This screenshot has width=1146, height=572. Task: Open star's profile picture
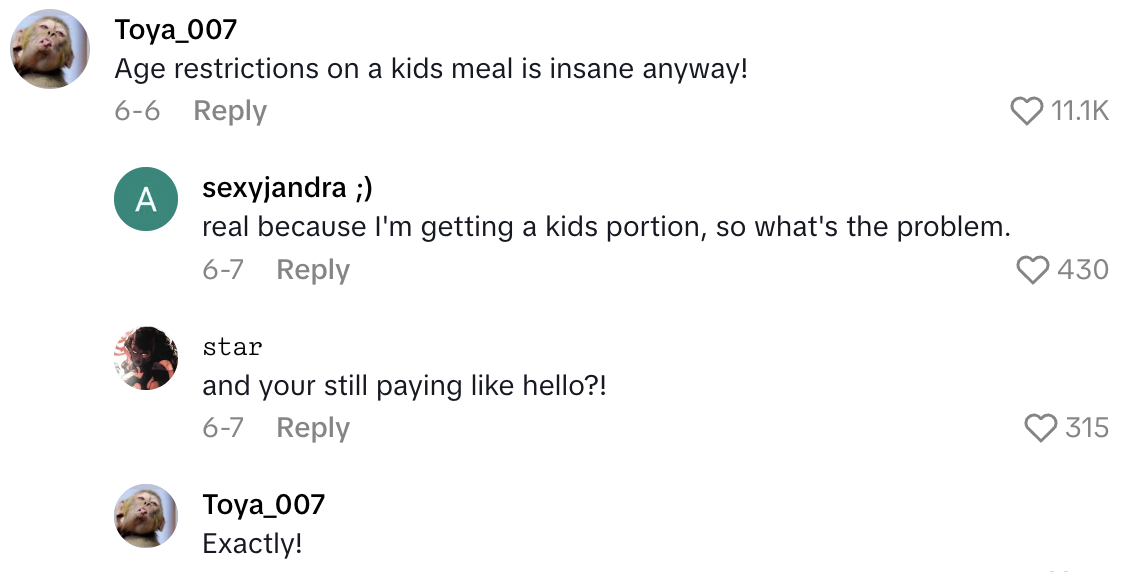[x=146, y=357]
